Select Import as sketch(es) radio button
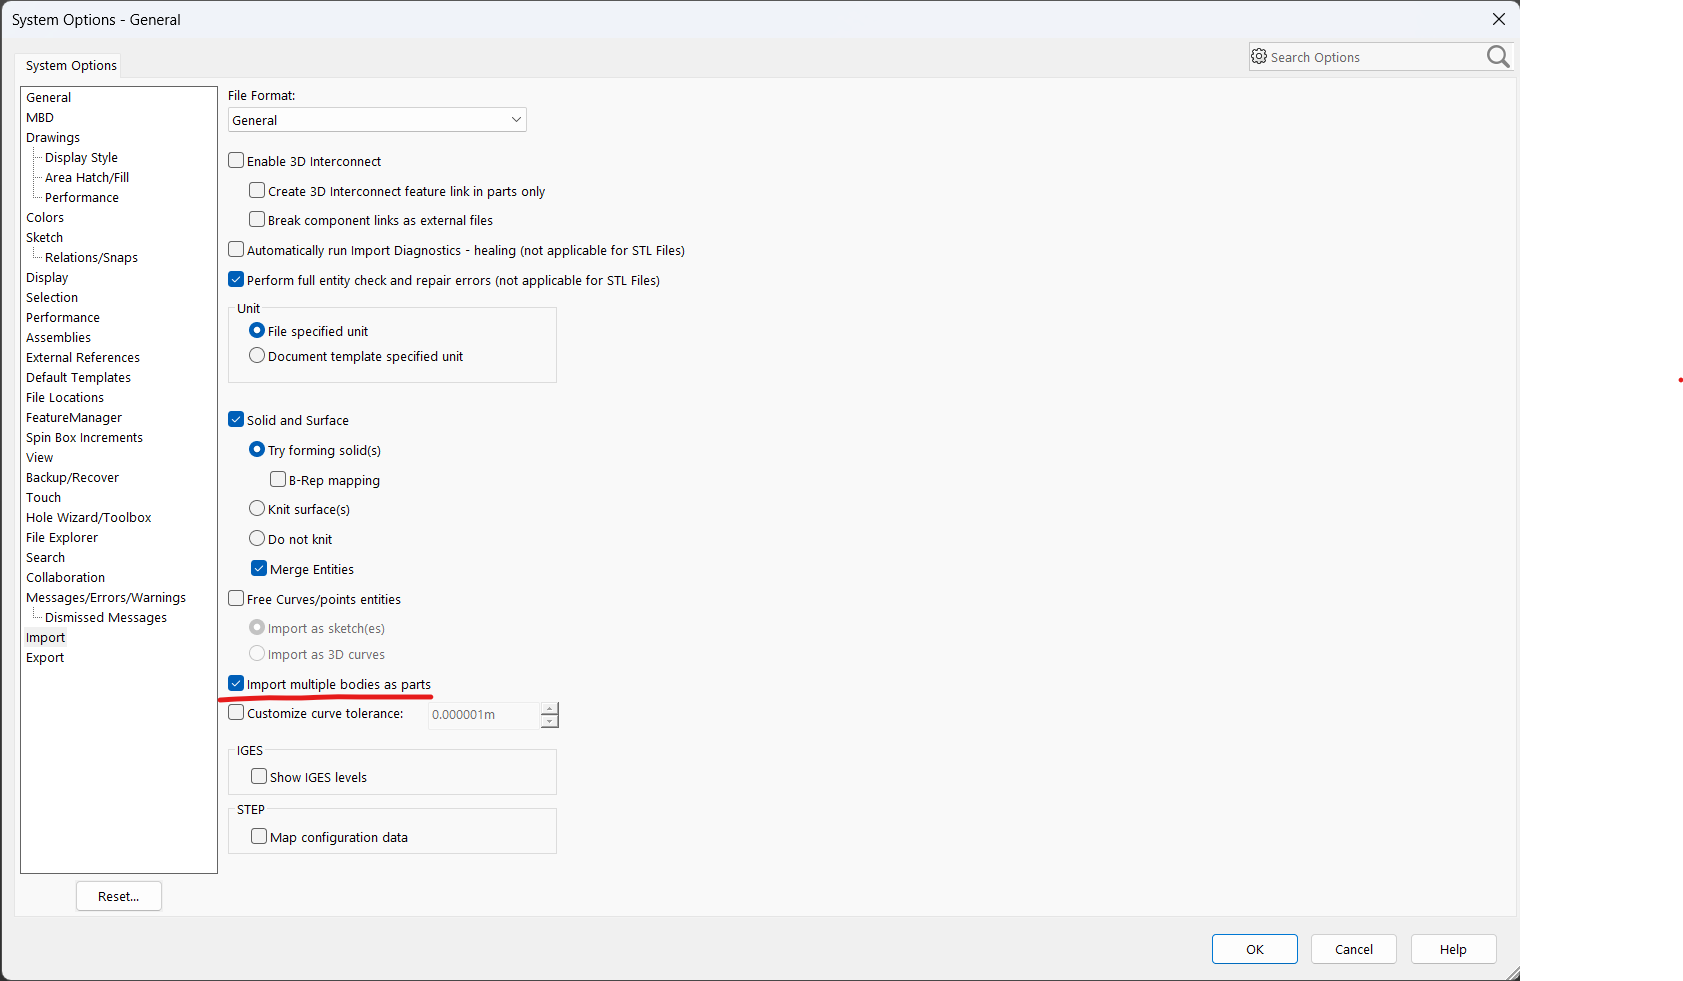The image size is (1683, 981). click(x=257, y=628)
